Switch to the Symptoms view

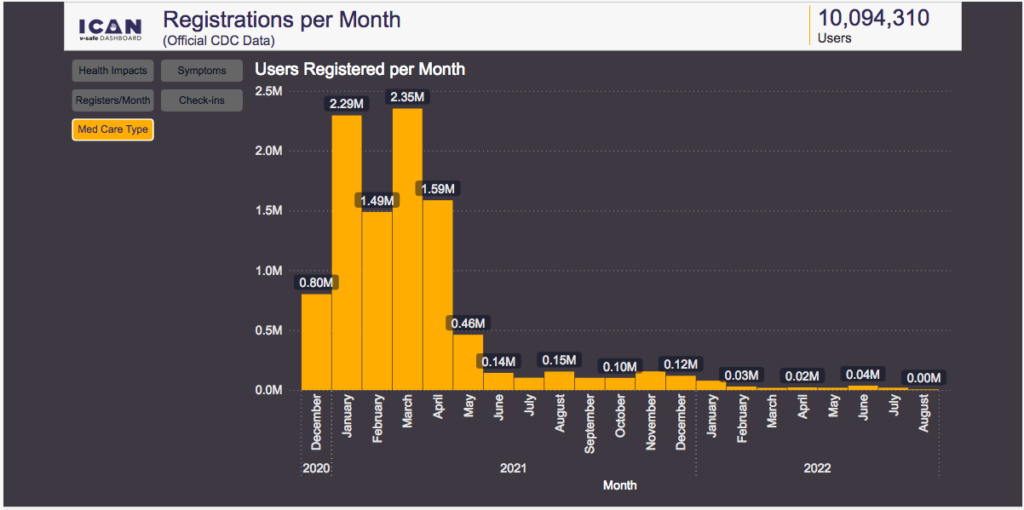coord(201,71)
